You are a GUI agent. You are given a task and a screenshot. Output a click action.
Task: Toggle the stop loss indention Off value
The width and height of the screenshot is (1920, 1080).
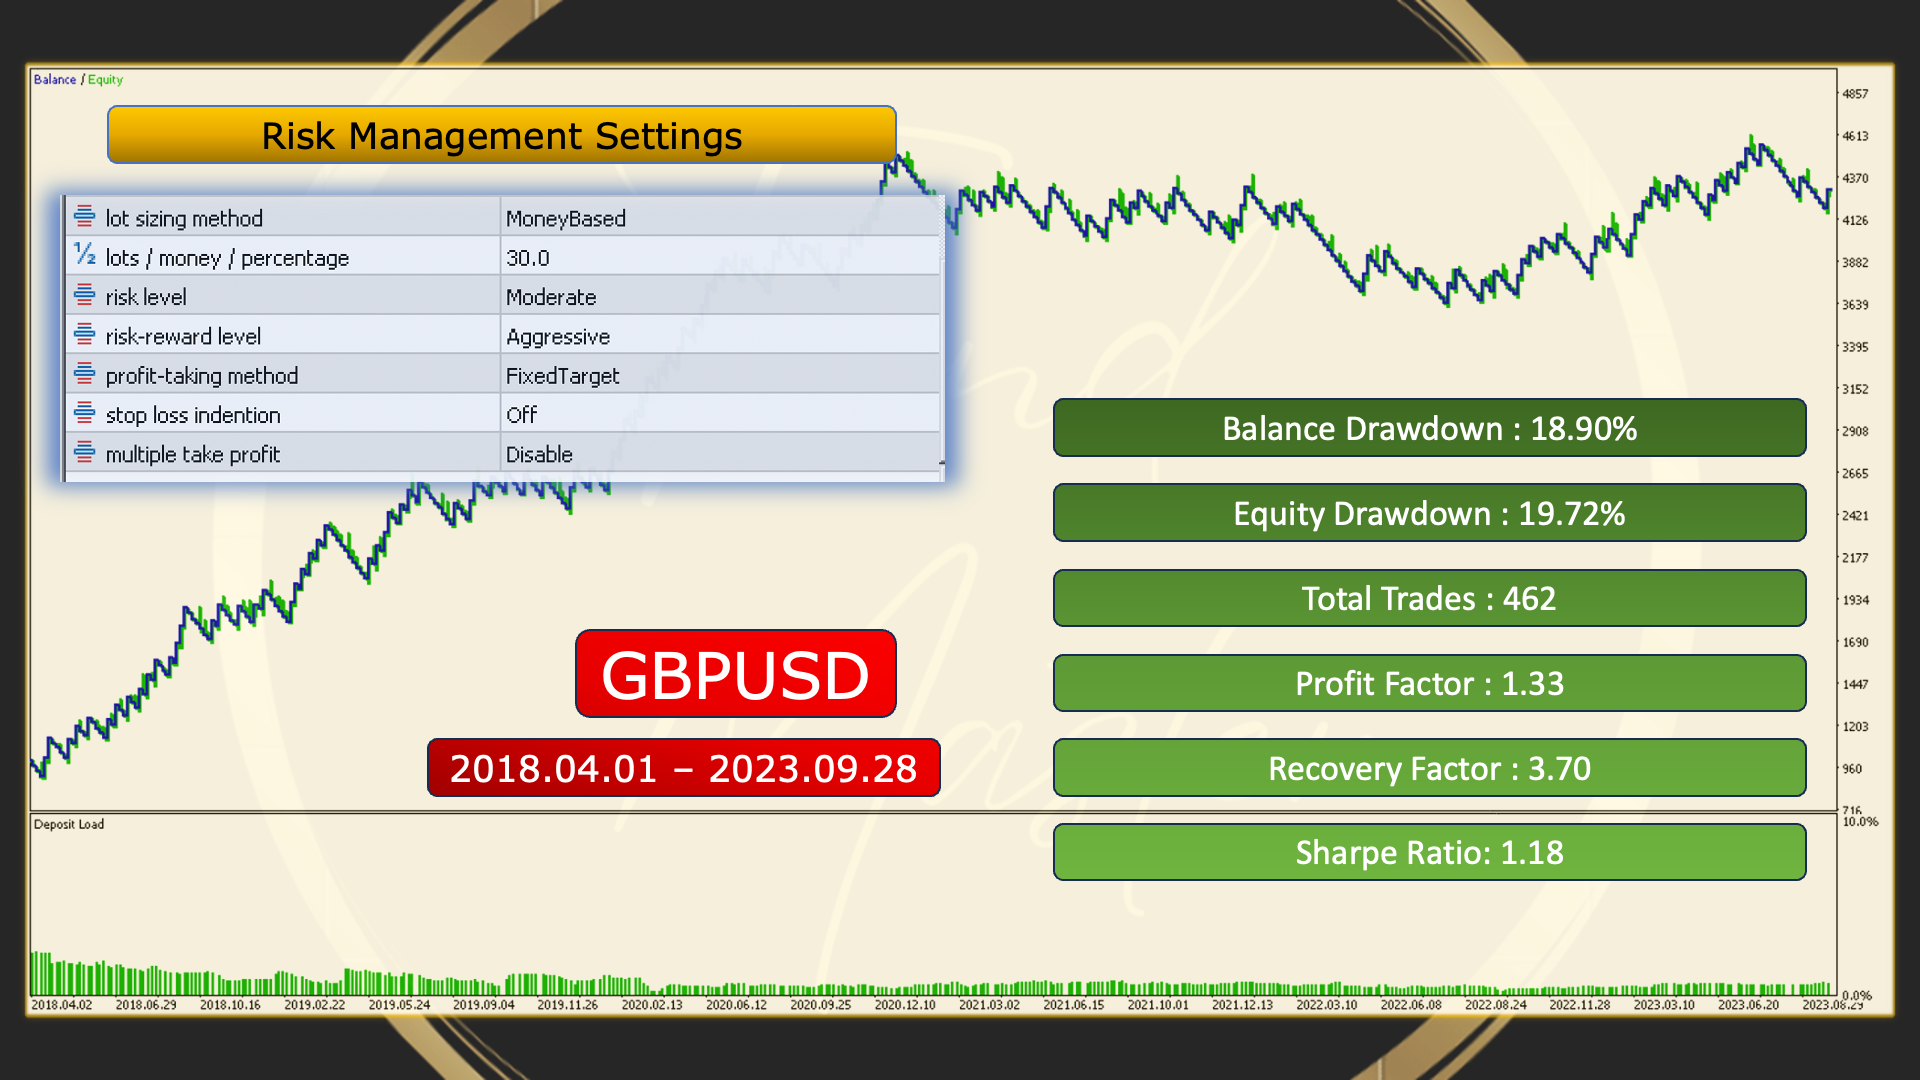pos(522,414)
